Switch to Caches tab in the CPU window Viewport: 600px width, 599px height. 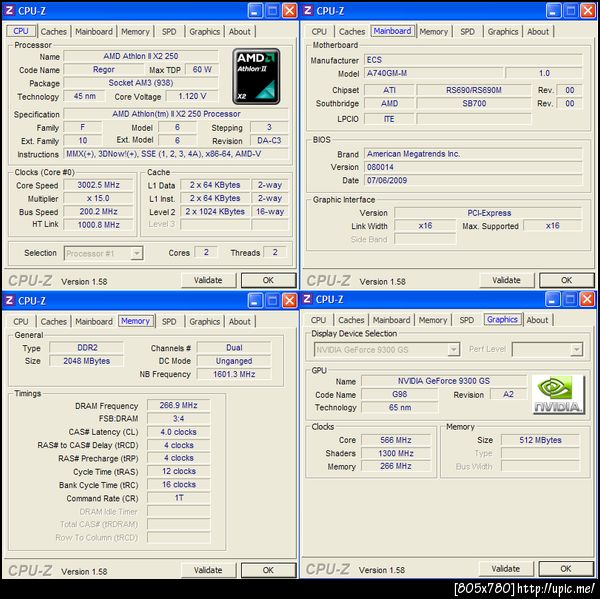pyautogui.click(x=54, y=31)
